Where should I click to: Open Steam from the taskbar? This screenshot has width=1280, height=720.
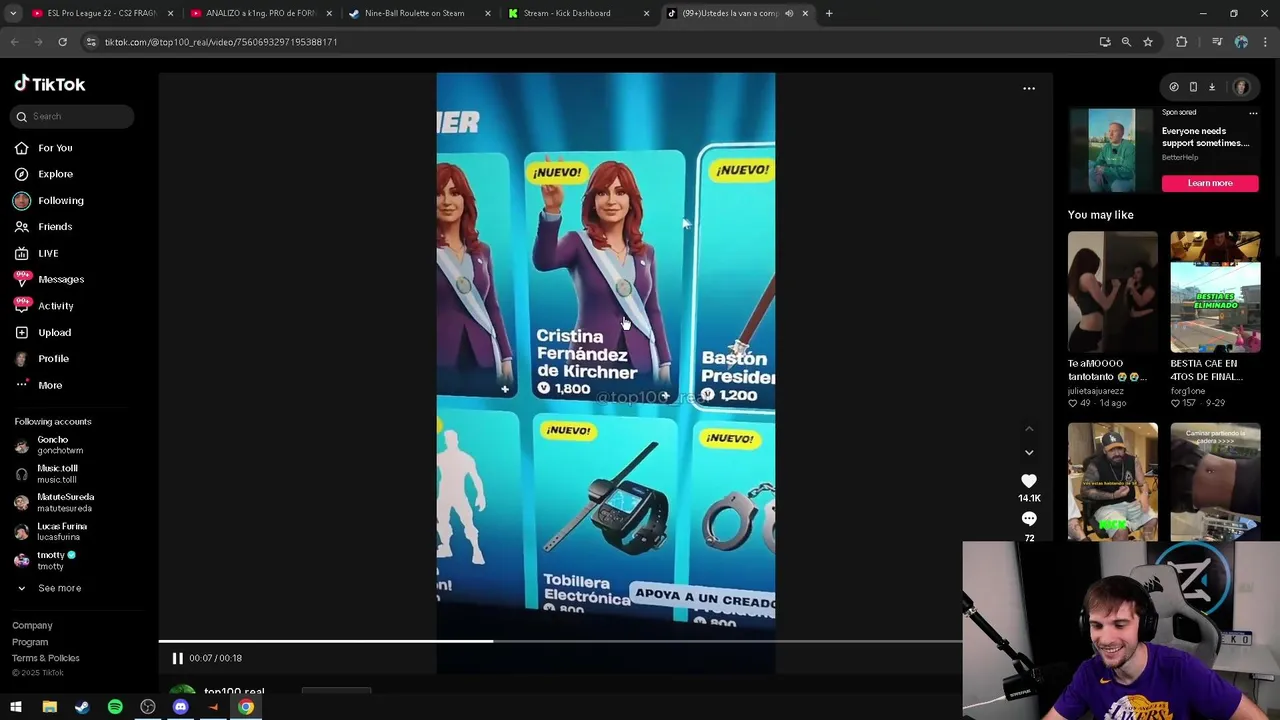coord(82,707)
